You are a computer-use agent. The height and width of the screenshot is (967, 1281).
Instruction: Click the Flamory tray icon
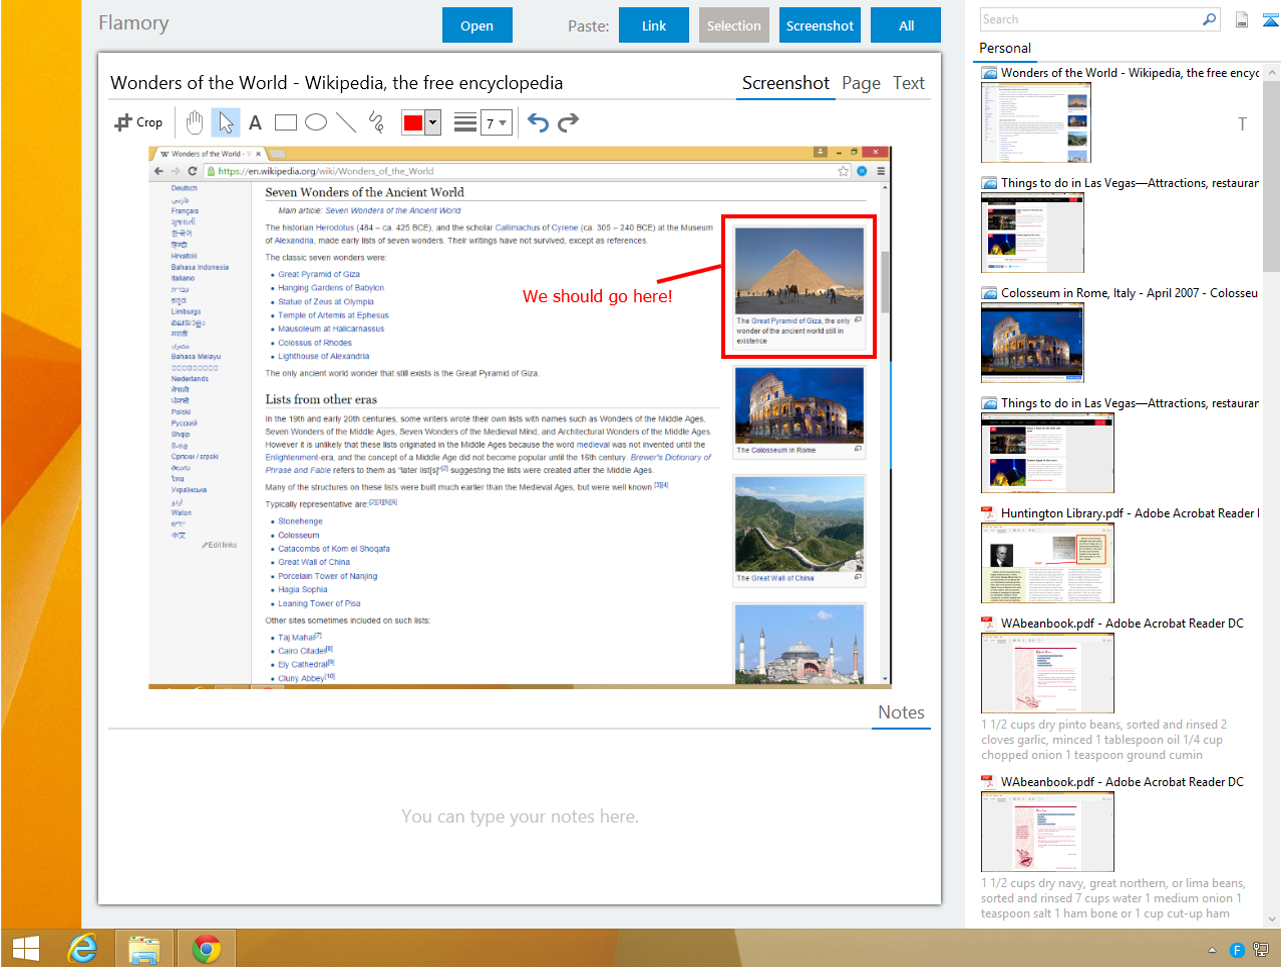(1236, 950)
